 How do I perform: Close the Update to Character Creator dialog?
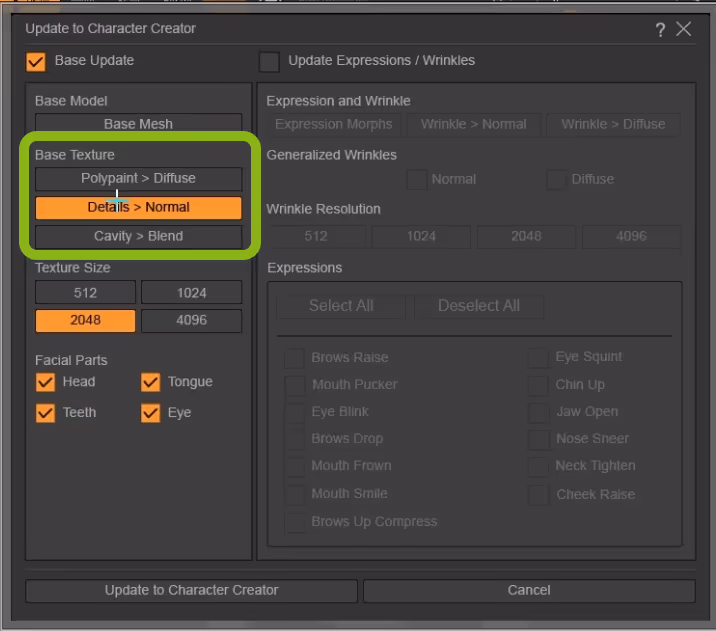tap(684, 29)
